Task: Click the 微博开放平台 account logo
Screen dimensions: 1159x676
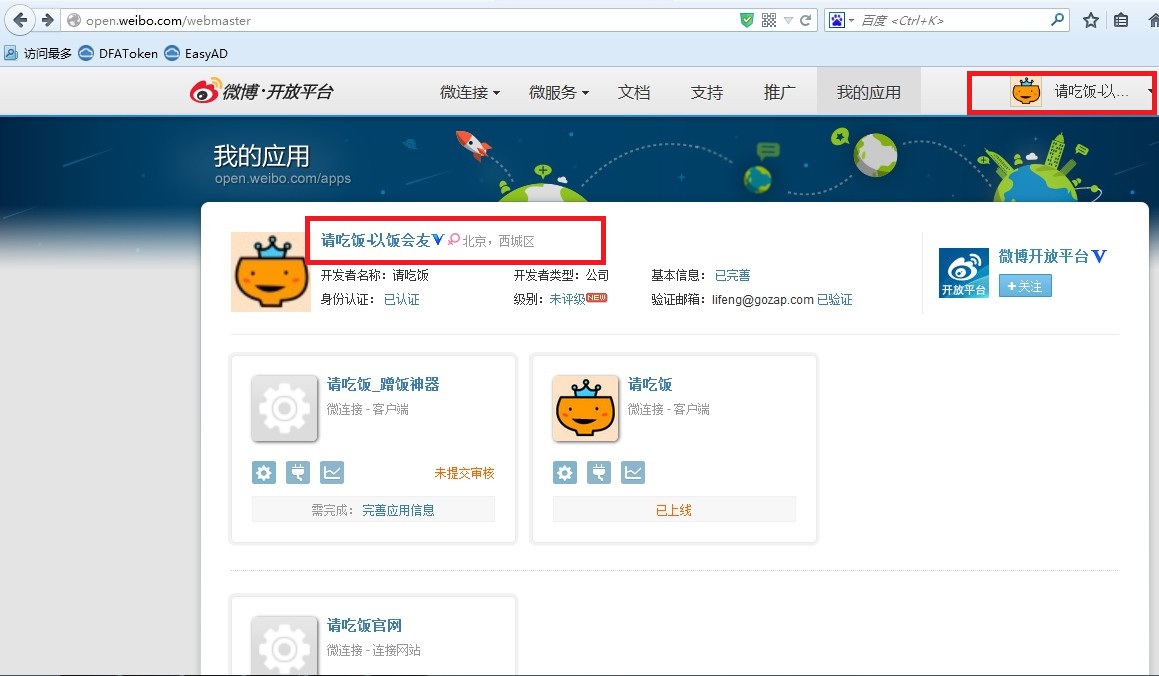Action: (x=963, y=273)
